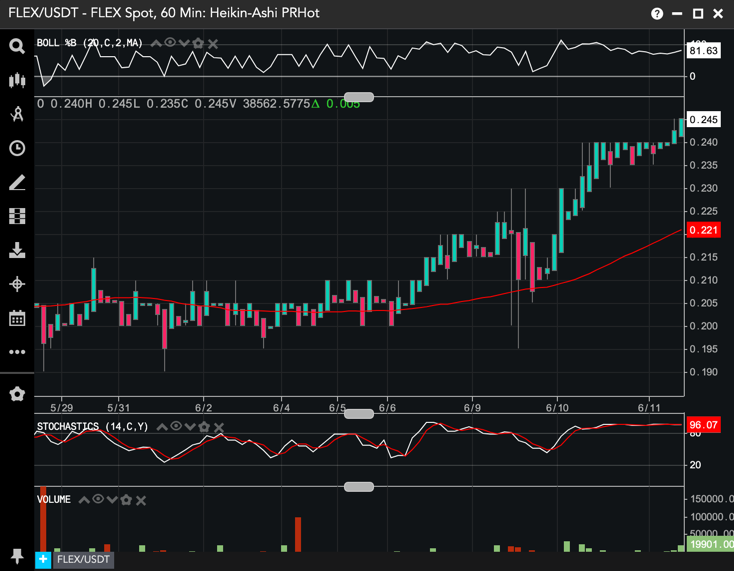Click the green 19901.00 volume label
734x571 pixels.
coord(710,544)
